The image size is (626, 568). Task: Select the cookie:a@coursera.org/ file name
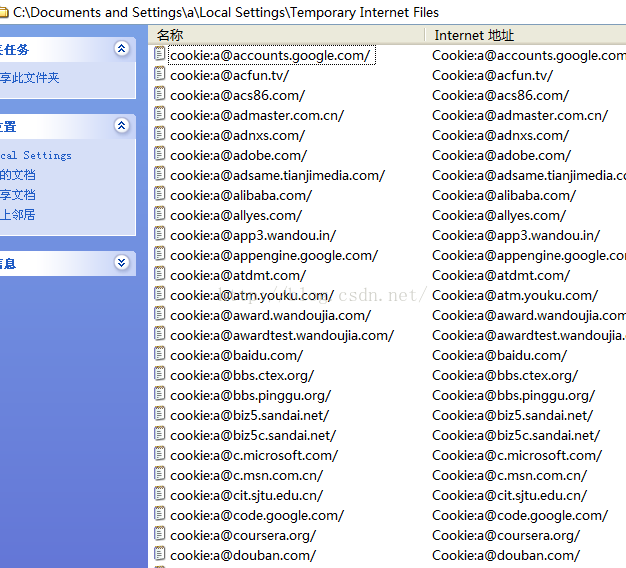243,535
